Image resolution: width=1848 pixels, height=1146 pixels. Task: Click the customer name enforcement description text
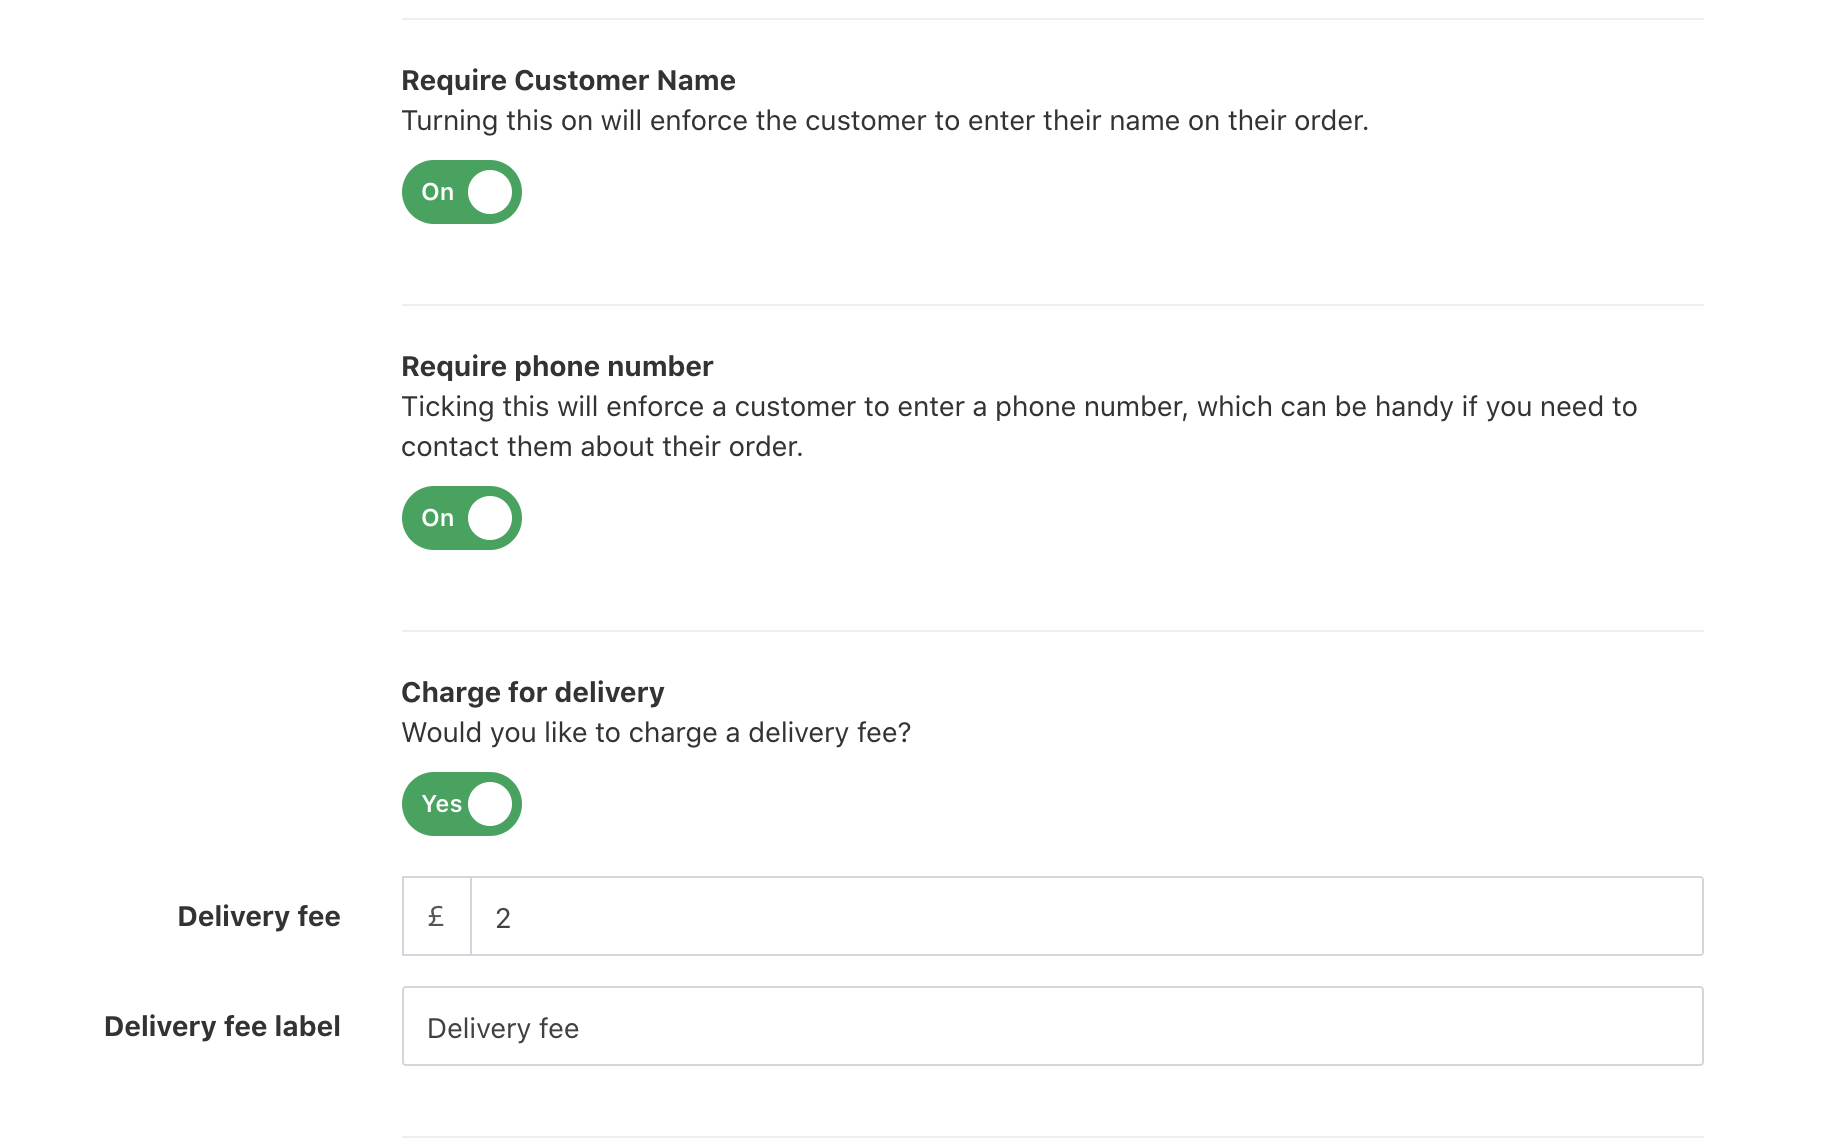(x=884, y=121)
